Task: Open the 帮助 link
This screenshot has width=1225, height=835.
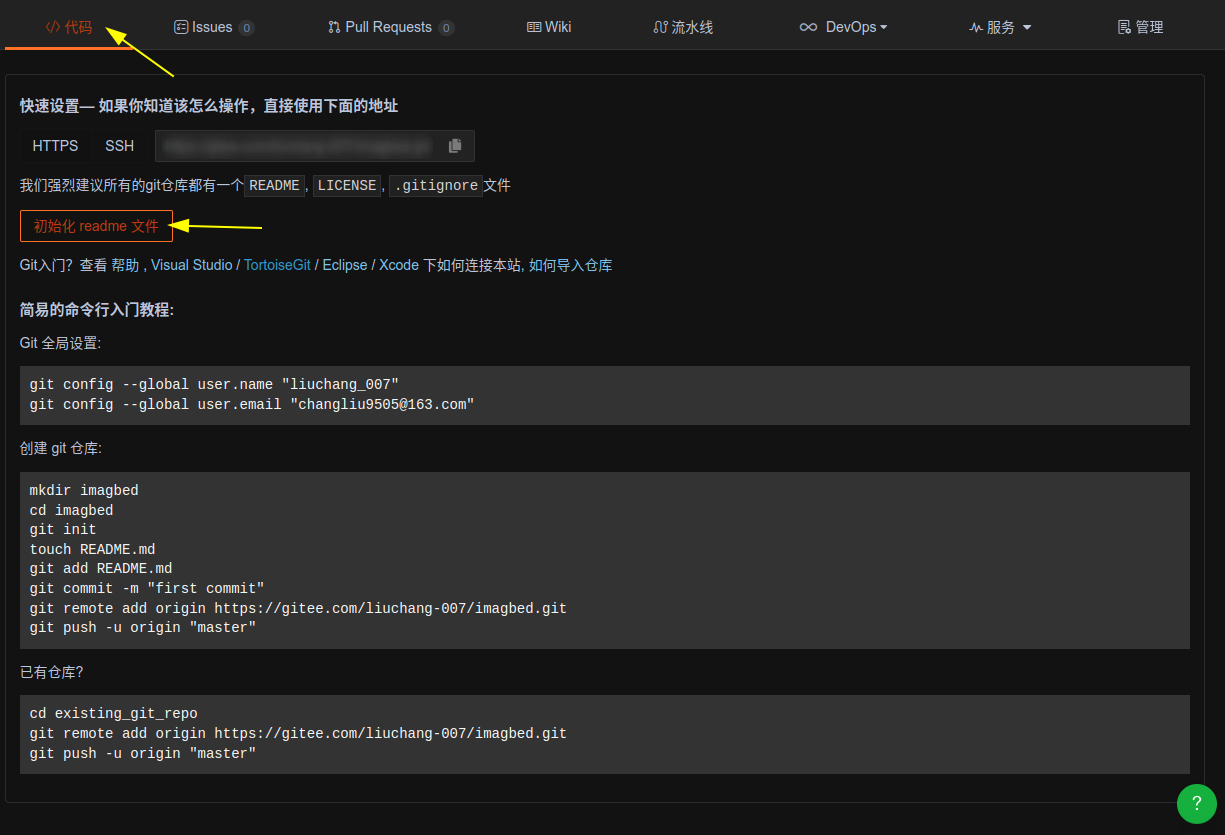Action: [125, 265]
